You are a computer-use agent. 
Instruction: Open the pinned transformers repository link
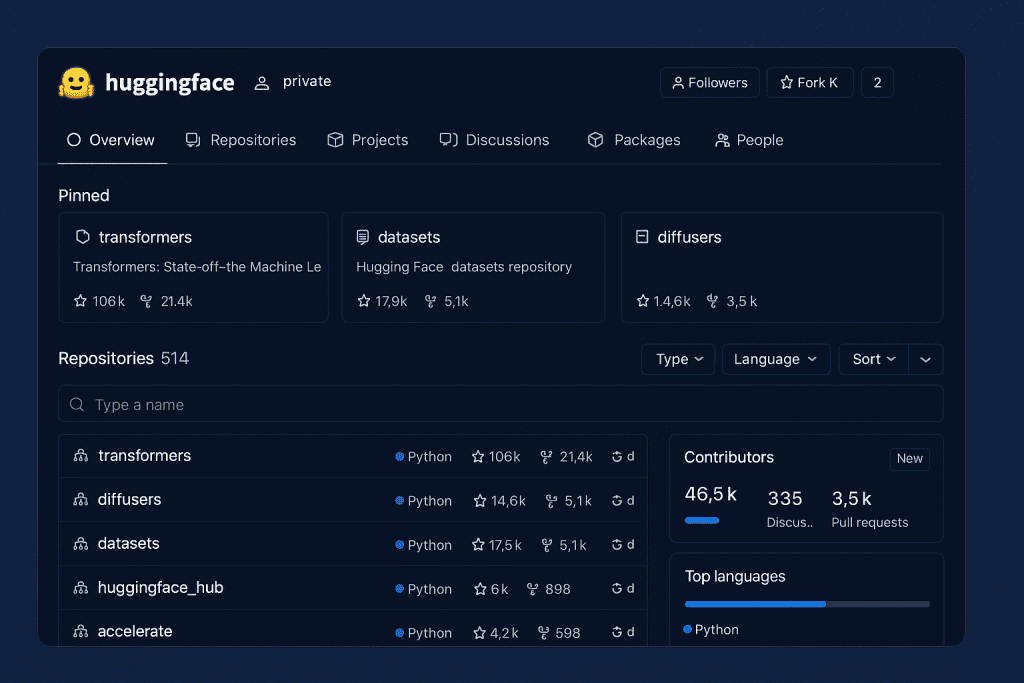coord(145,237)
